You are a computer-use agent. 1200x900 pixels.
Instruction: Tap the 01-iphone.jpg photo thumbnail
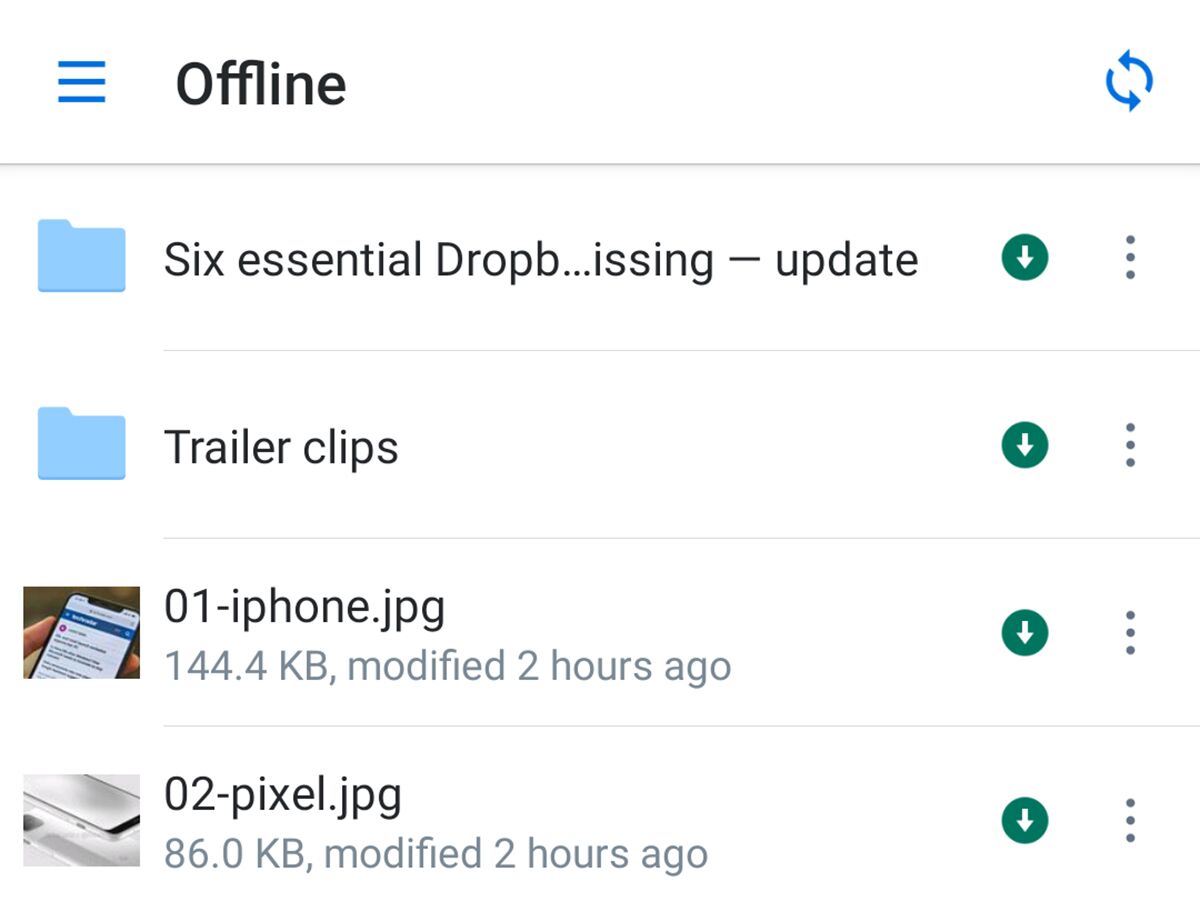tap(80, 632)
